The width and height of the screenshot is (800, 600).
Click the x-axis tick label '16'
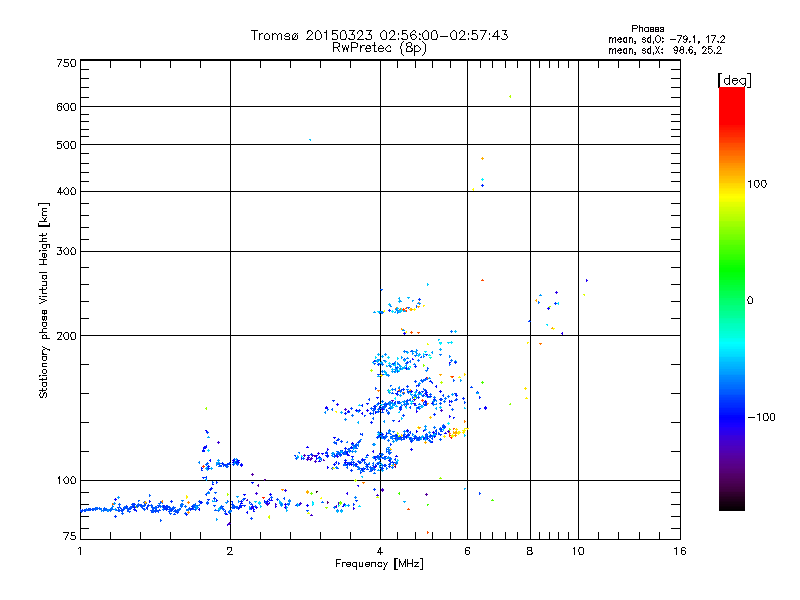(x=680, y=551)
